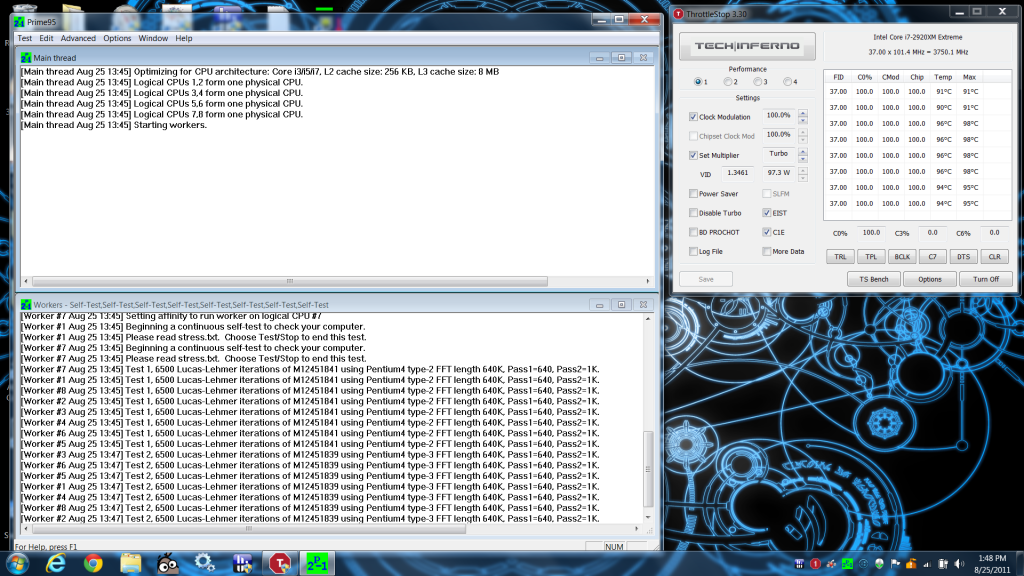Click the CLR button to reset max temps
Screen dimensions: 1024x576
[x=995, y=257]
